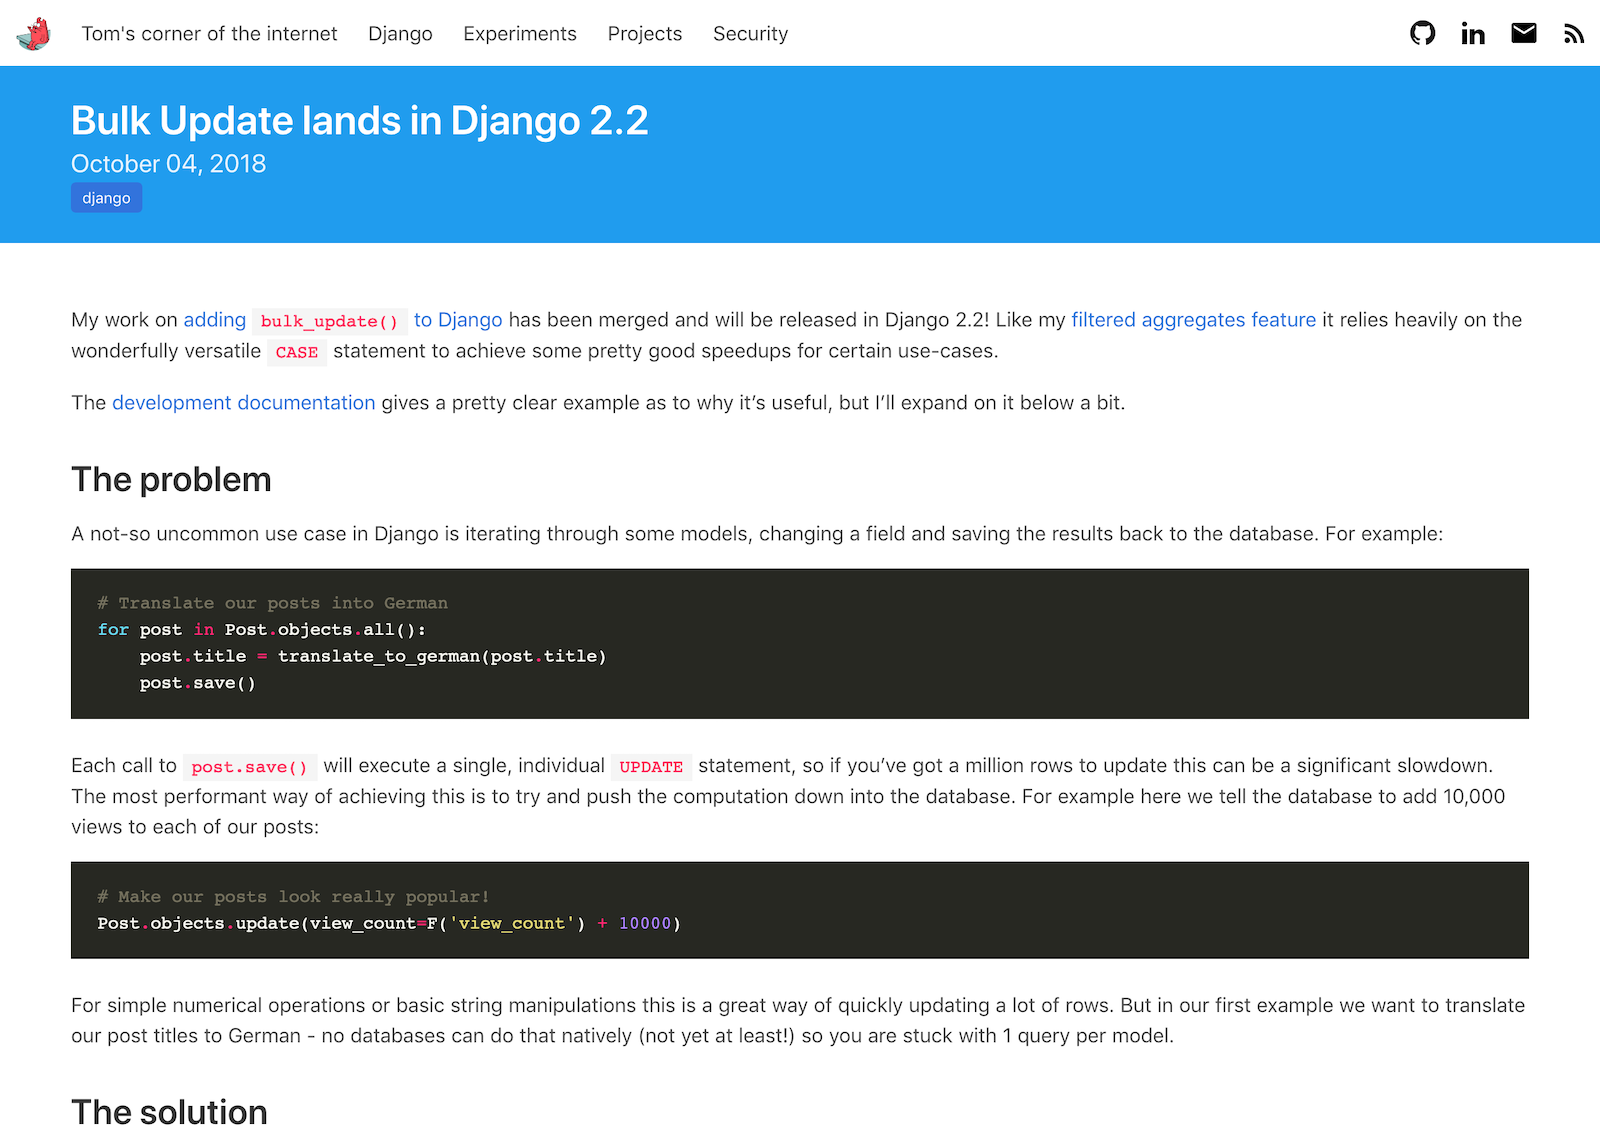
Task: Click the post.save() inline code in paragraph
Action: [250, 767]
